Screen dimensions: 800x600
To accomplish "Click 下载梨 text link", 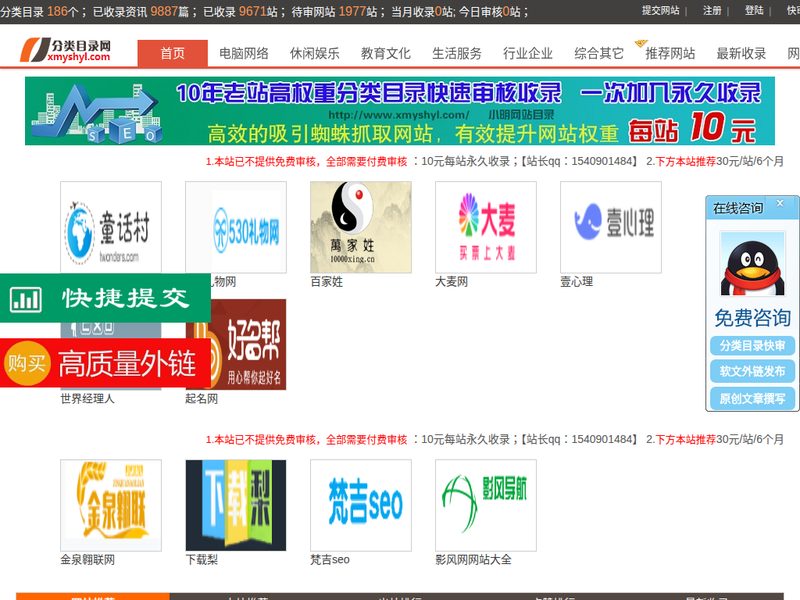I will (x=202, y=560).
